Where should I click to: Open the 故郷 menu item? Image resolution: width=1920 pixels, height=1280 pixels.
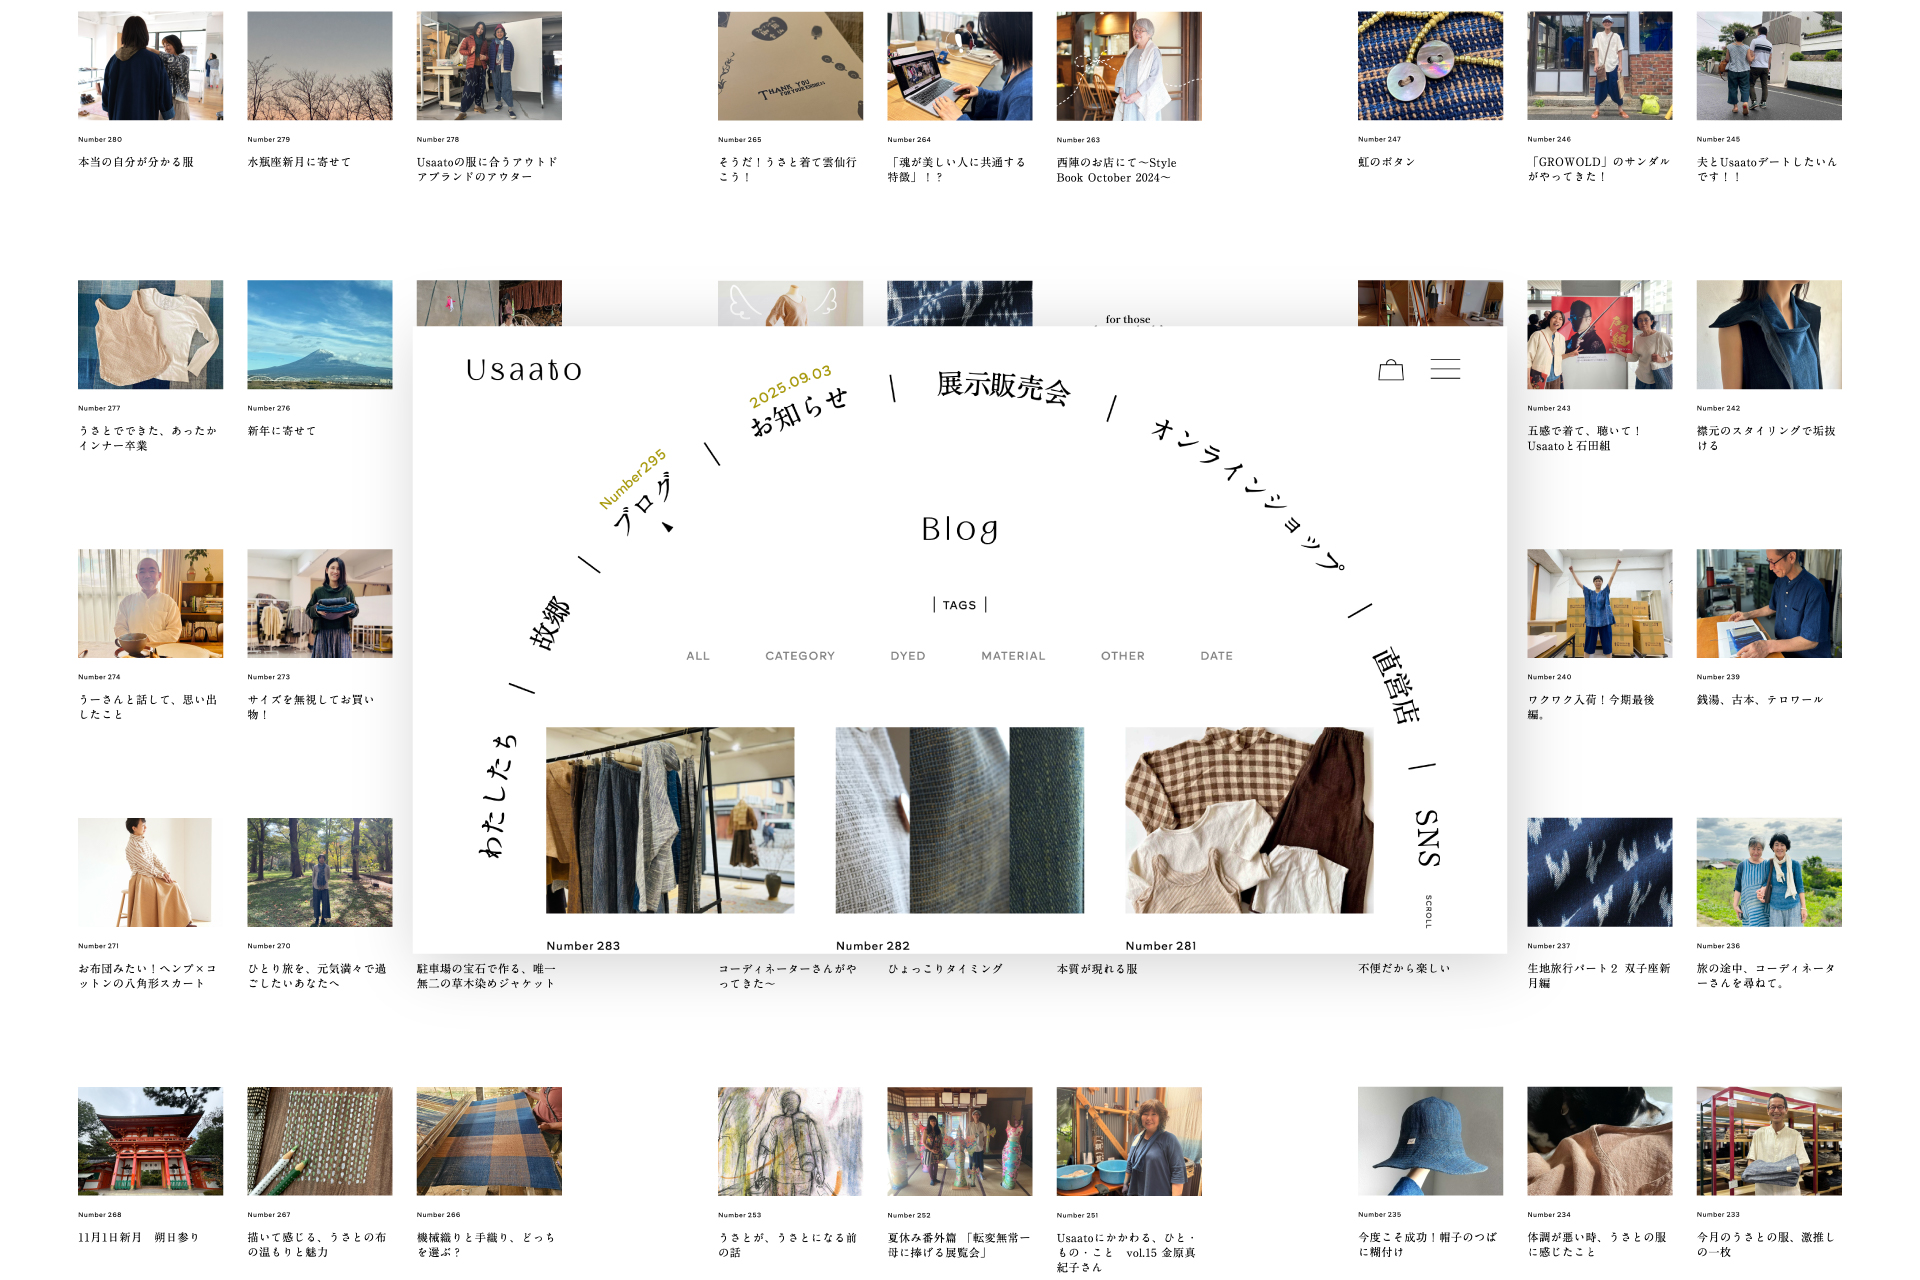coord(550,624)
